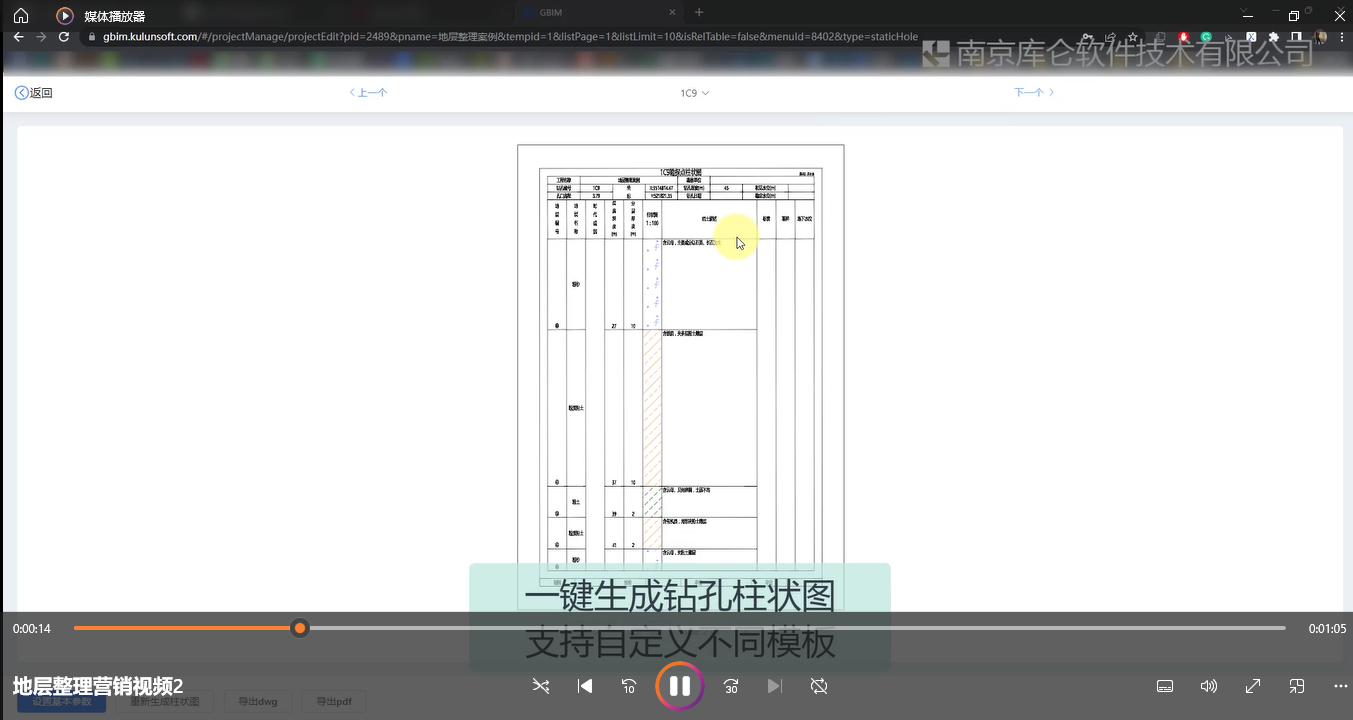Image resolution: width=1353 pixels, height=720 pixels.
Task: Click the 返回 back link
Action: click(33, 93)
